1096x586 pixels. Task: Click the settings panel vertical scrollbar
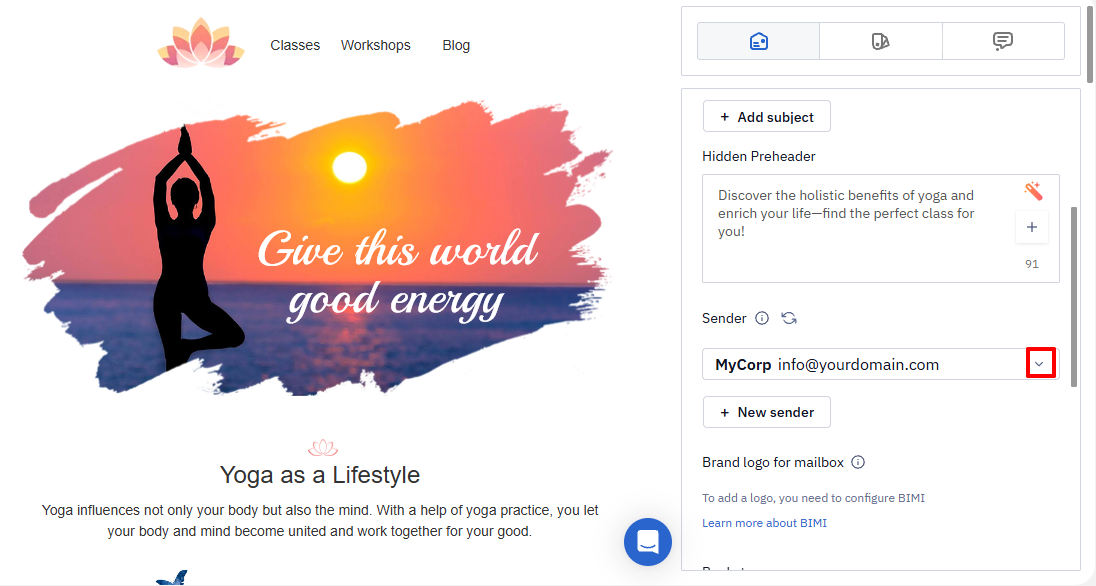pos(1074,296)
